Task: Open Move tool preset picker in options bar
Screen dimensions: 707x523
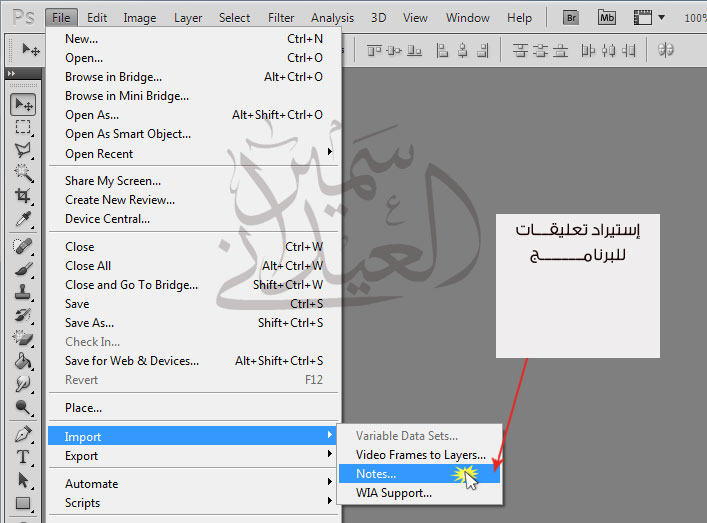Action: pos(31,50)
